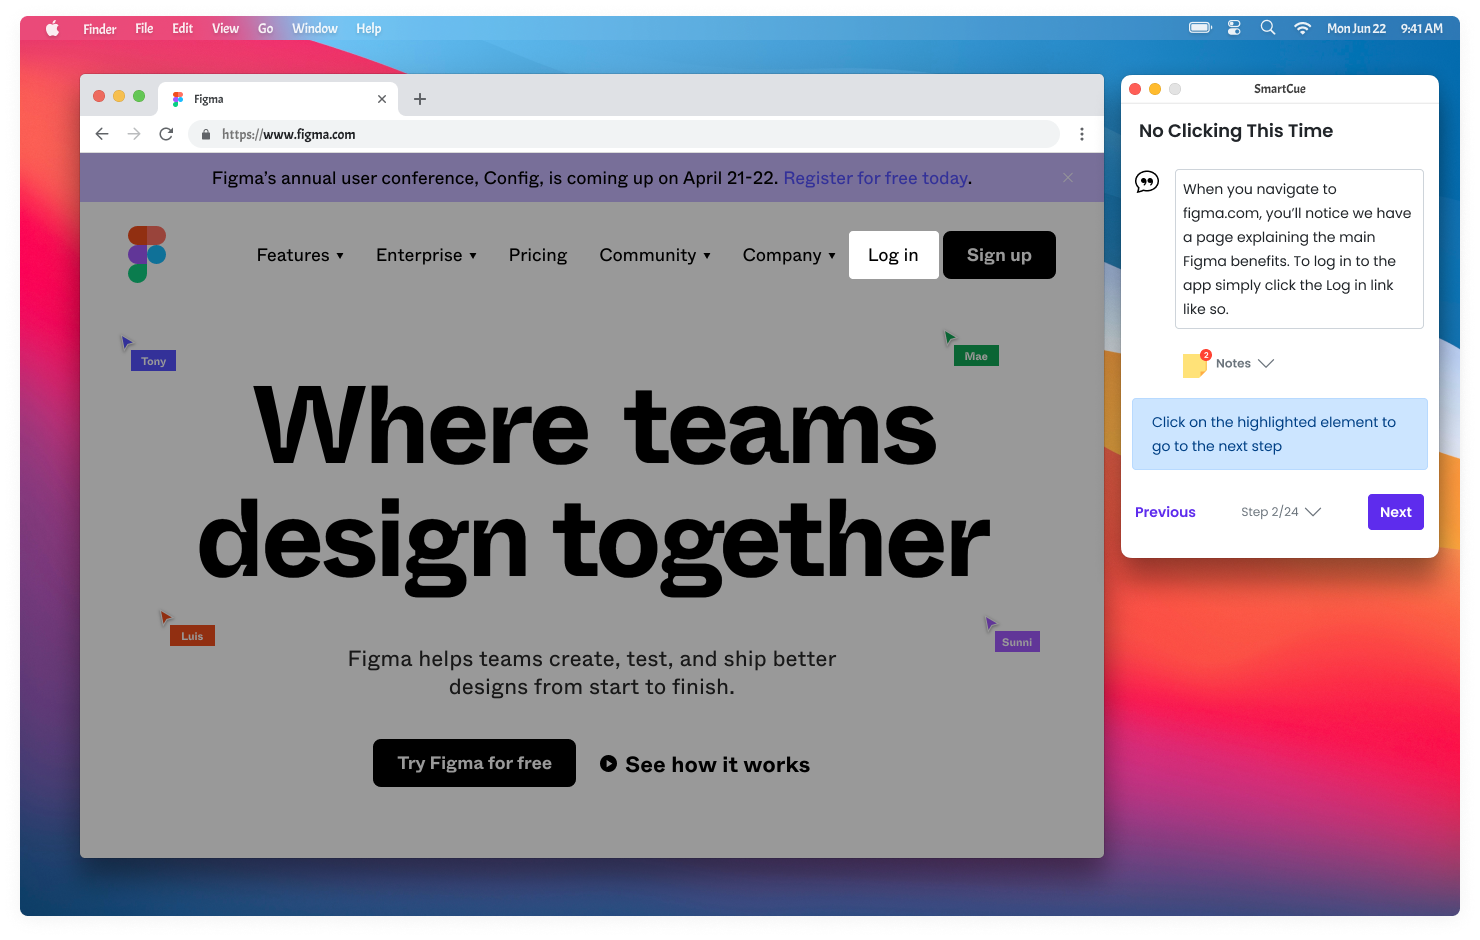Expand the Enterprise dropdown
1480x940 pixels.
coord(427,255)
